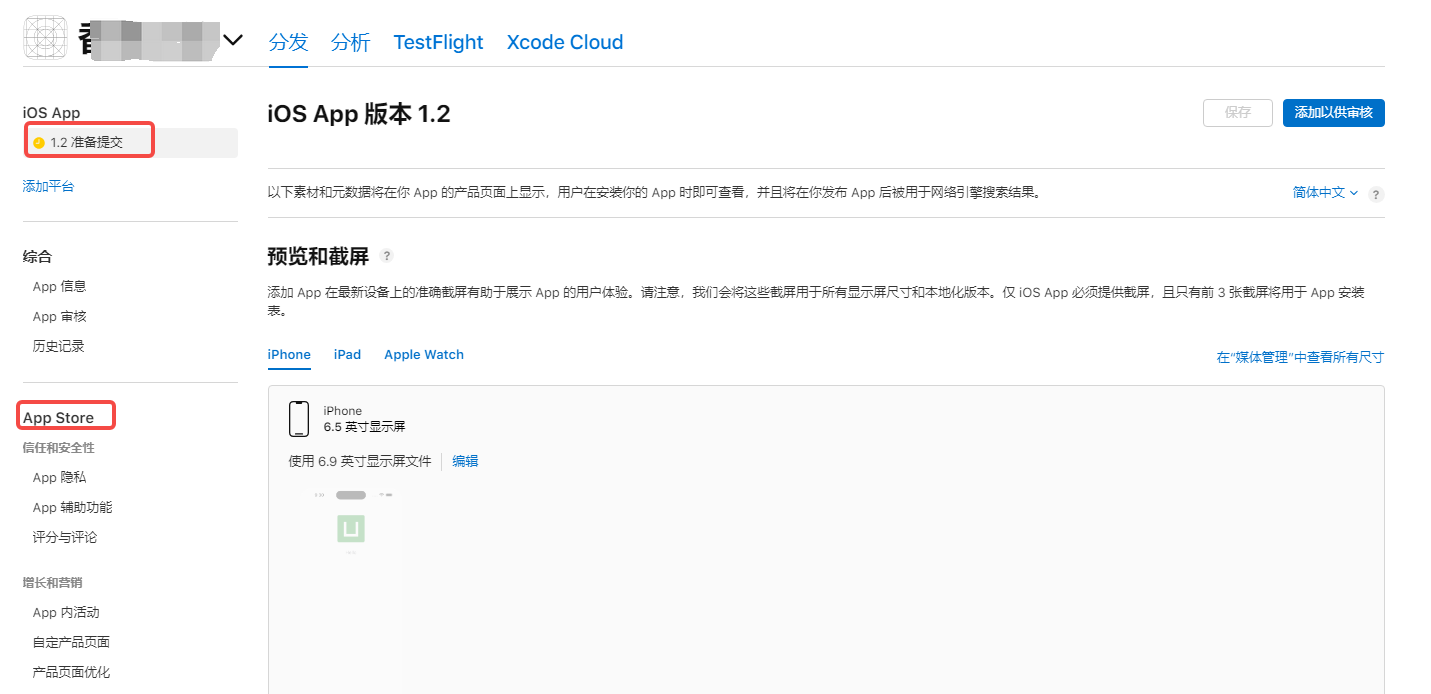
Task: Select the iPad screenshots tab
Action: [347, 355]
